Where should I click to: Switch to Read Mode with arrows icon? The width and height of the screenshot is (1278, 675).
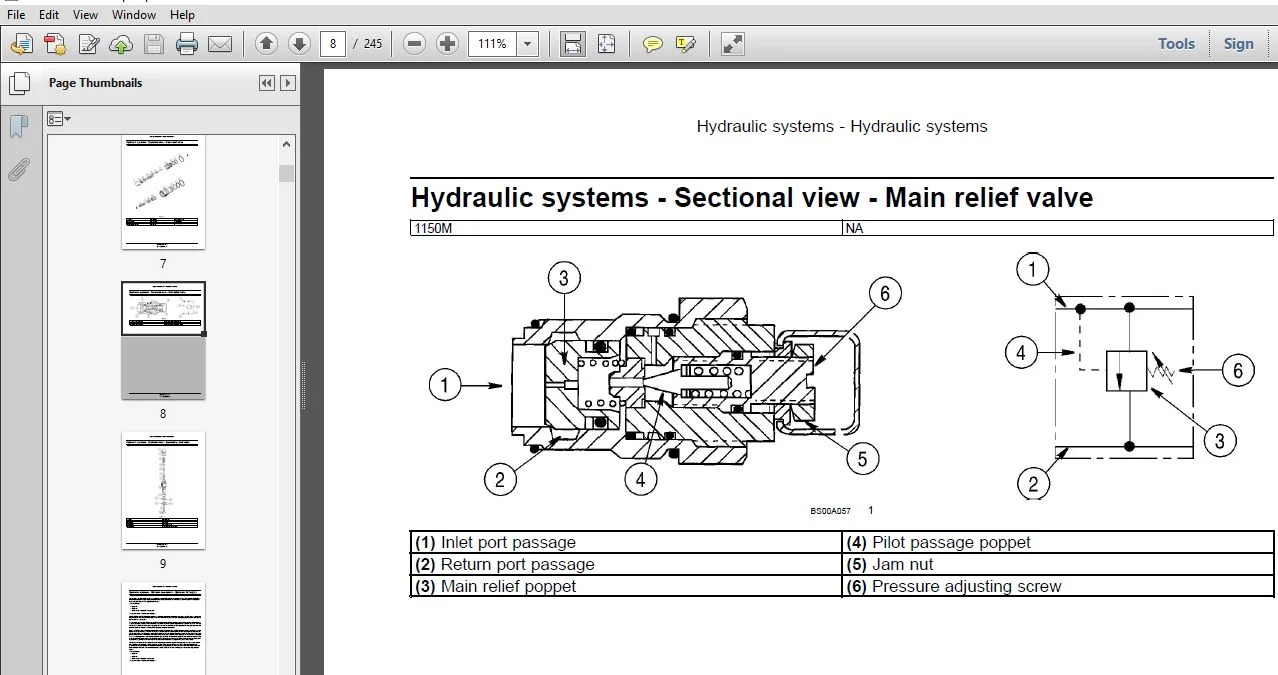pos(733,43)
